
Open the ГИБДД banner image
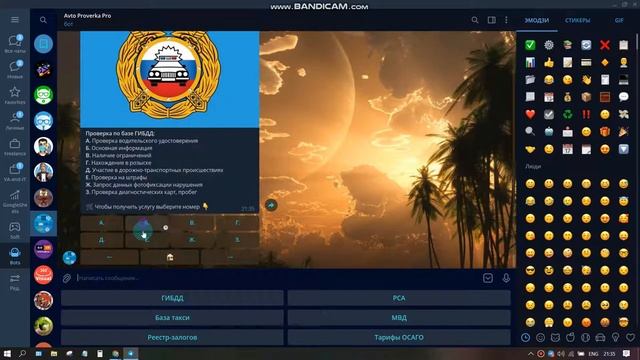[169, 79]
